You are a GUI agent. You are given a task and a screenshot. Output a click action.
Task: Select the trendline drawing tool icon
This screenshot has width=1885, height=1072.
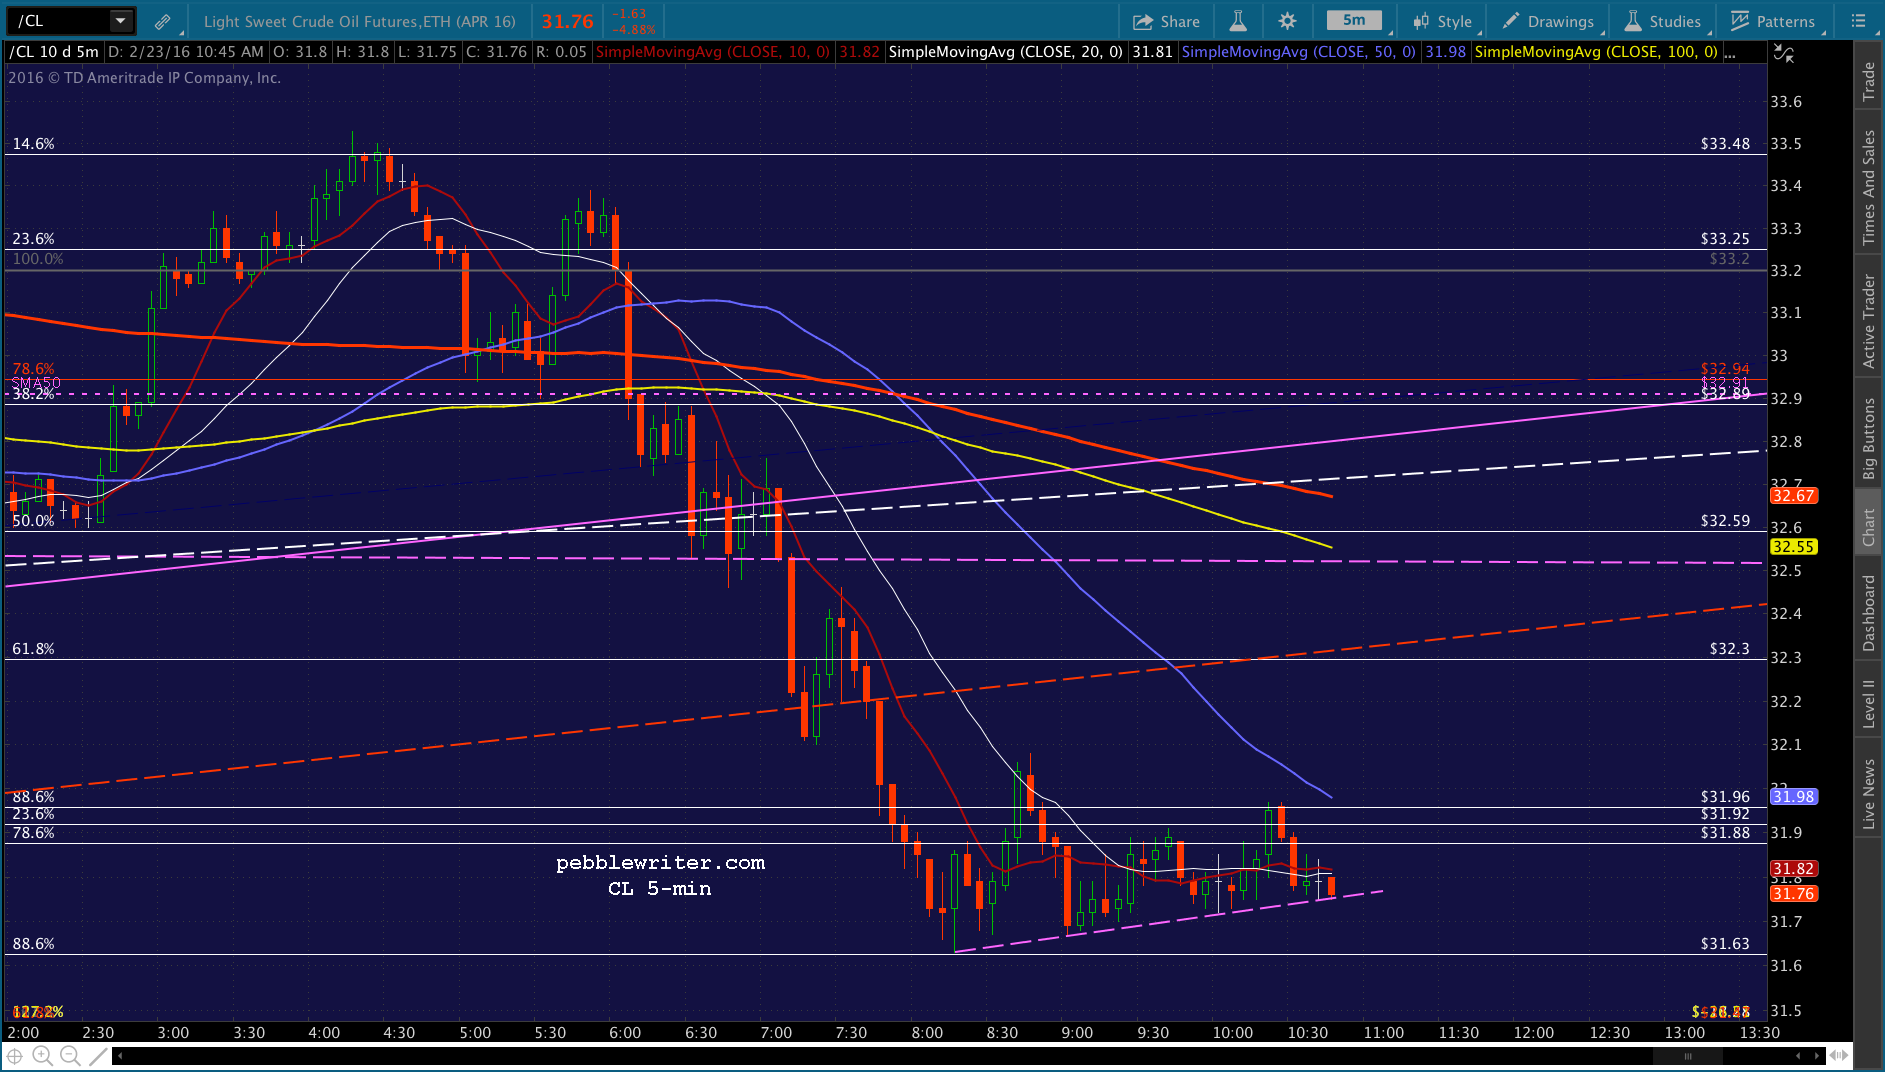(x=98, y=1056)
